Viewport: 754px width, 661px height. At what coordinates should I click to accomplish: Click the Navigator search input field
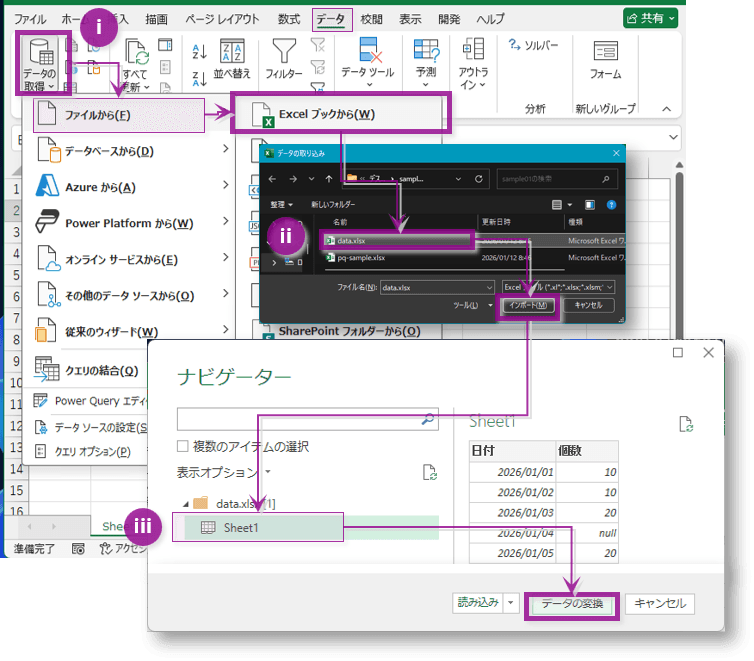300,419
